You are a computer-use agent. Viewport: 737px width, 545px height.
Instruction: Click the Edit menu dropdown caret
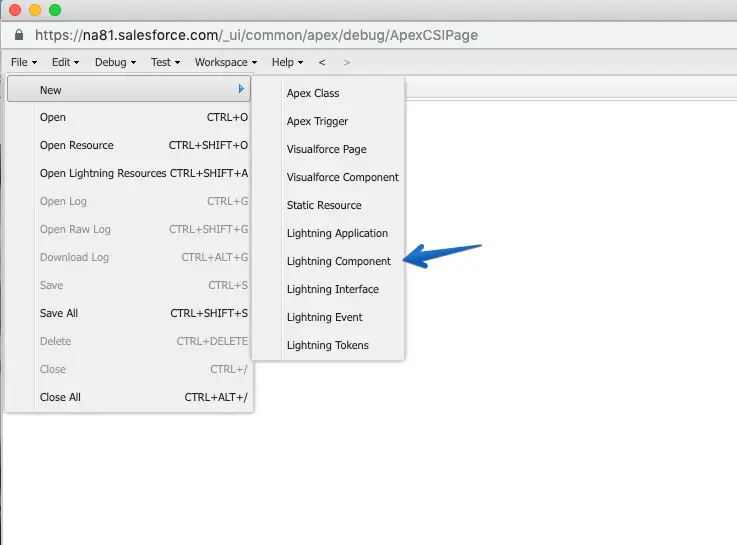(x=76, y=62)
